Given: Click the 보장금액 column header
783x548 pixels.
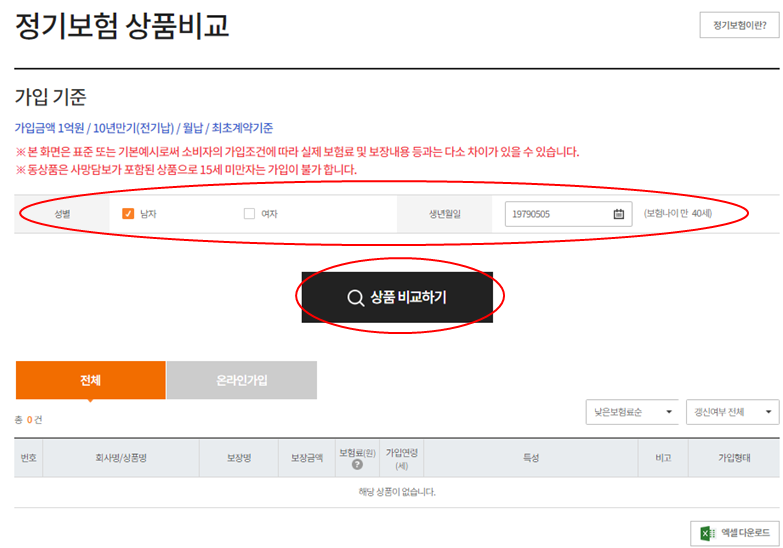Looking at the screenshot, I should (307, 458).
